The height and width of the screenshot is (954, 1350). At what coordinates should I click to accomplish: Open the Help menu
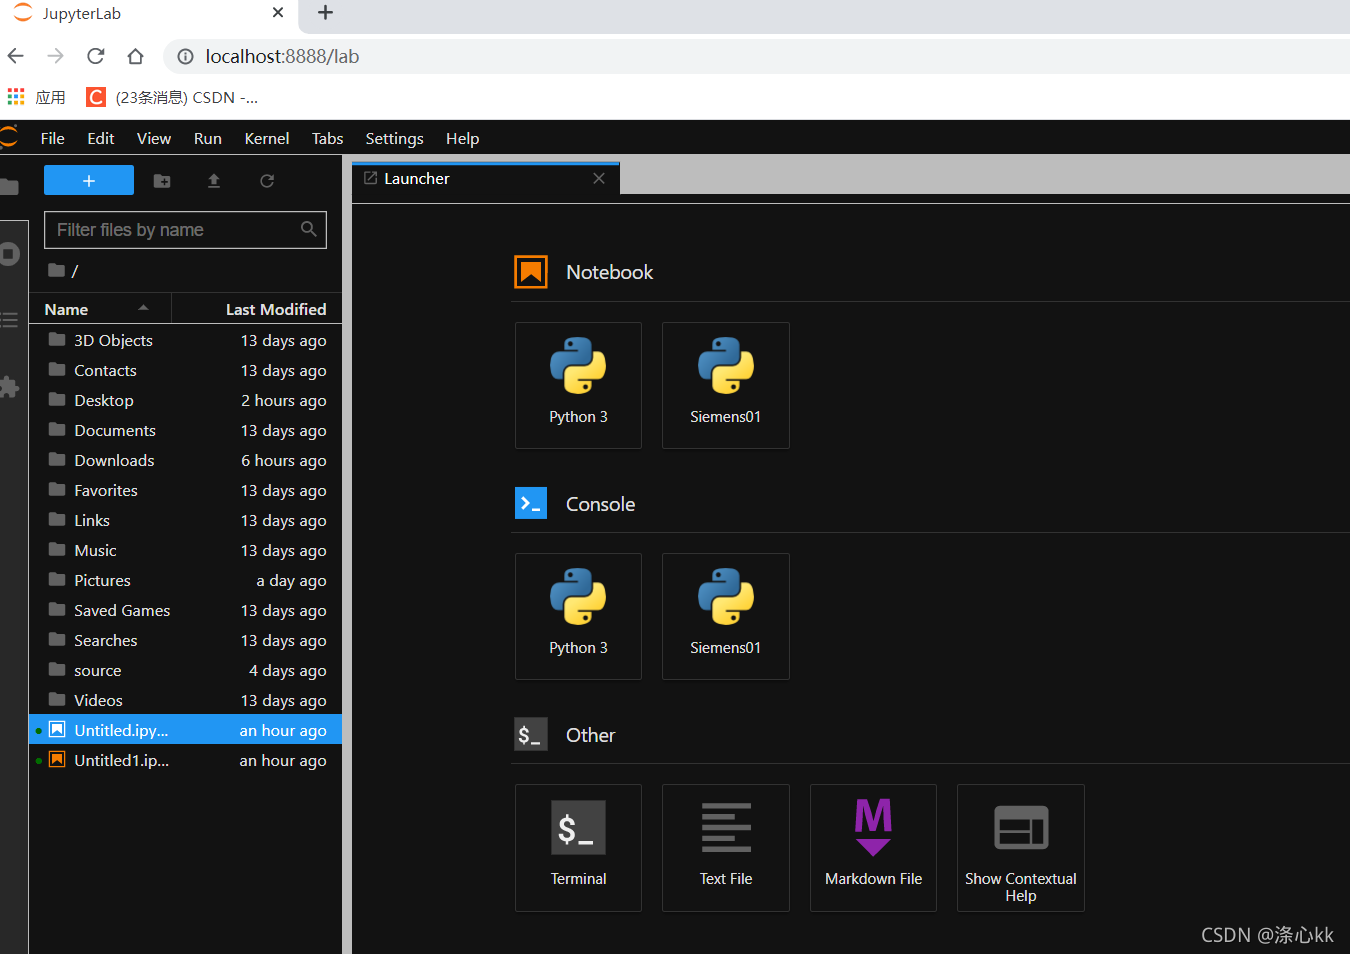point(462,138)
